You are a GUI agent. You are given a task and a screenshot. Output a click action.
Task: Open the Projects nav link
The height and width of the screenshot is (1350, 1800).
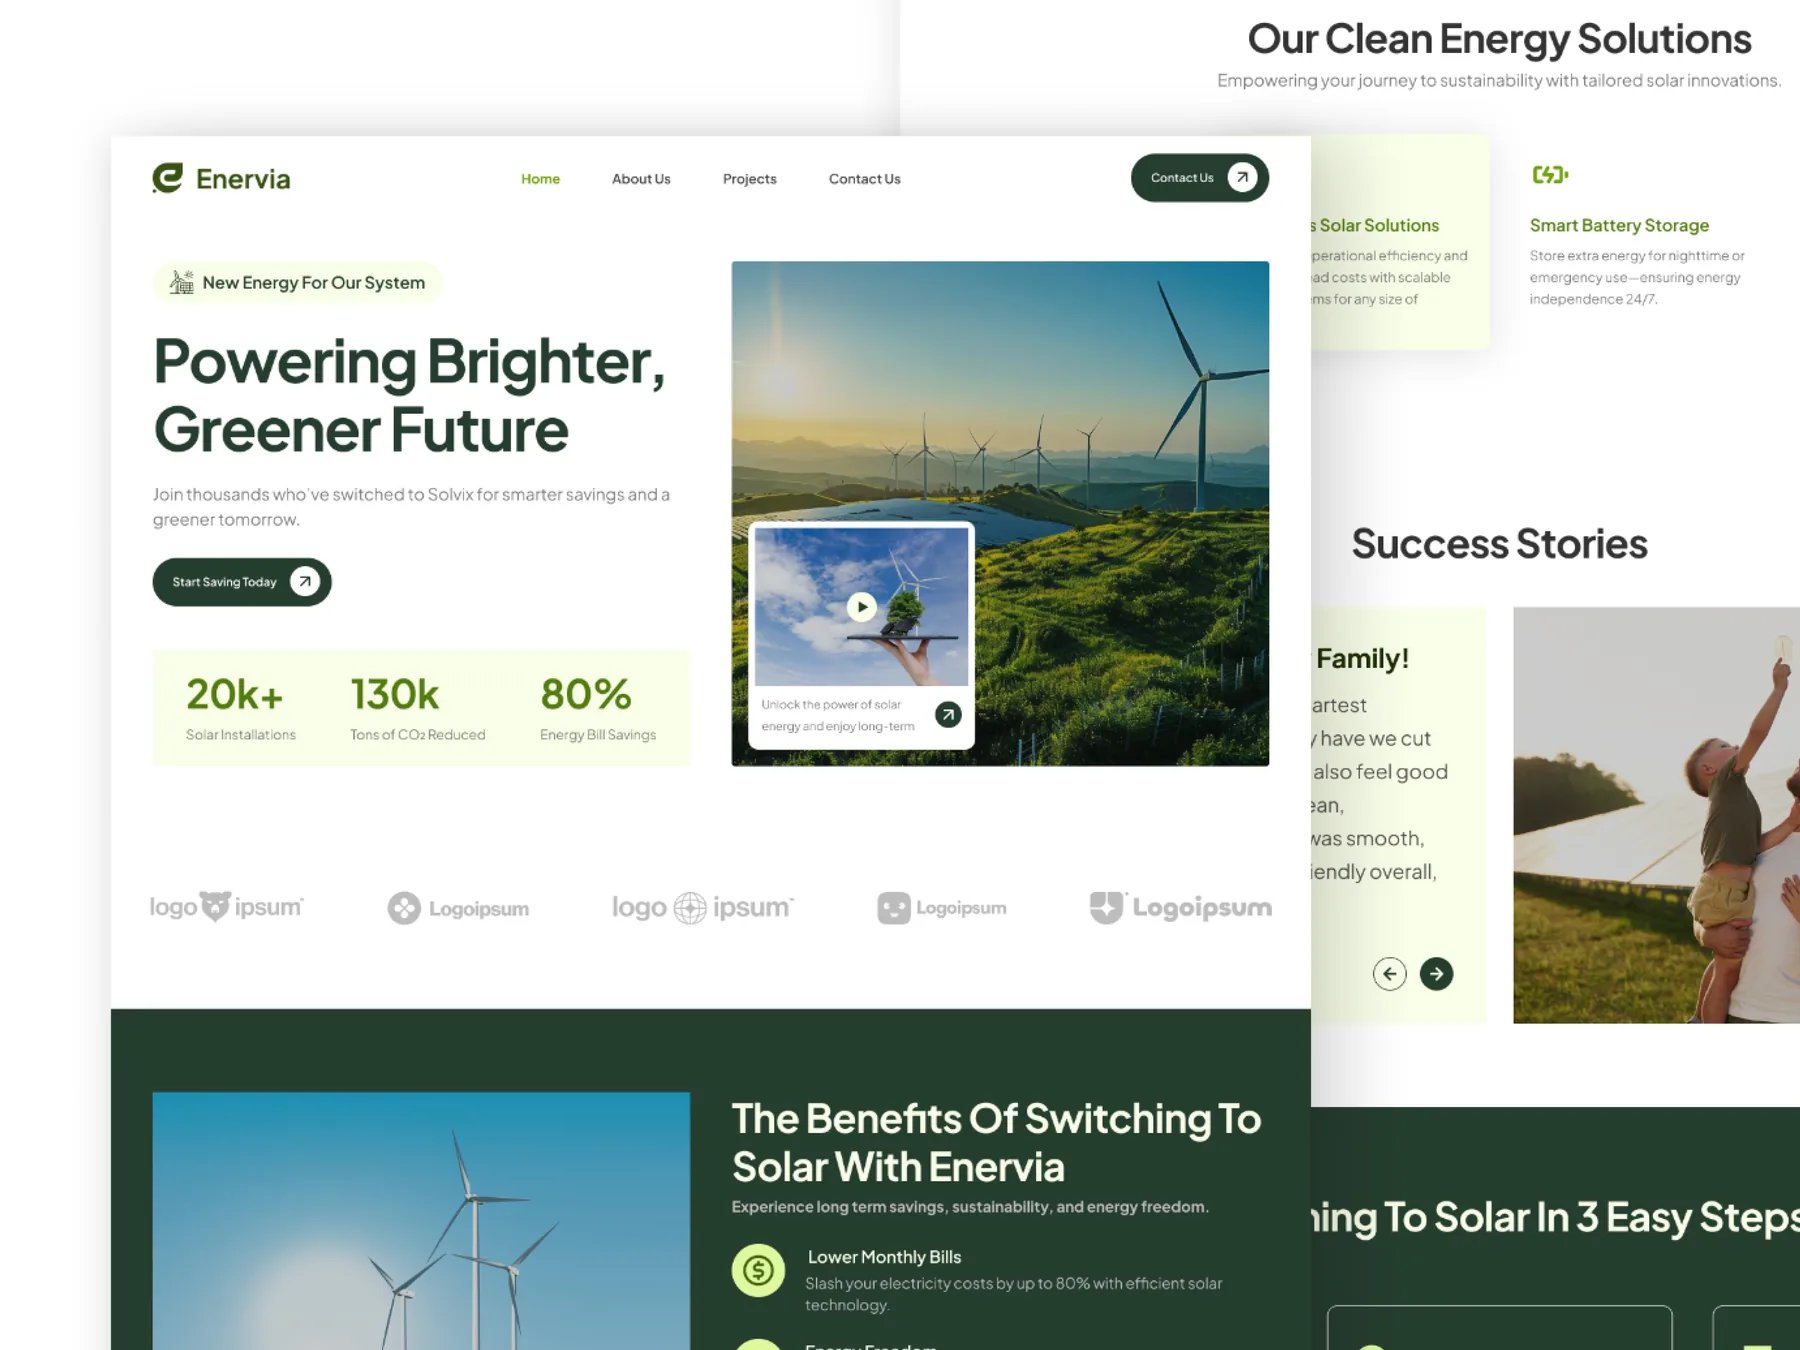pyautogui.click(x=749, y=179)
